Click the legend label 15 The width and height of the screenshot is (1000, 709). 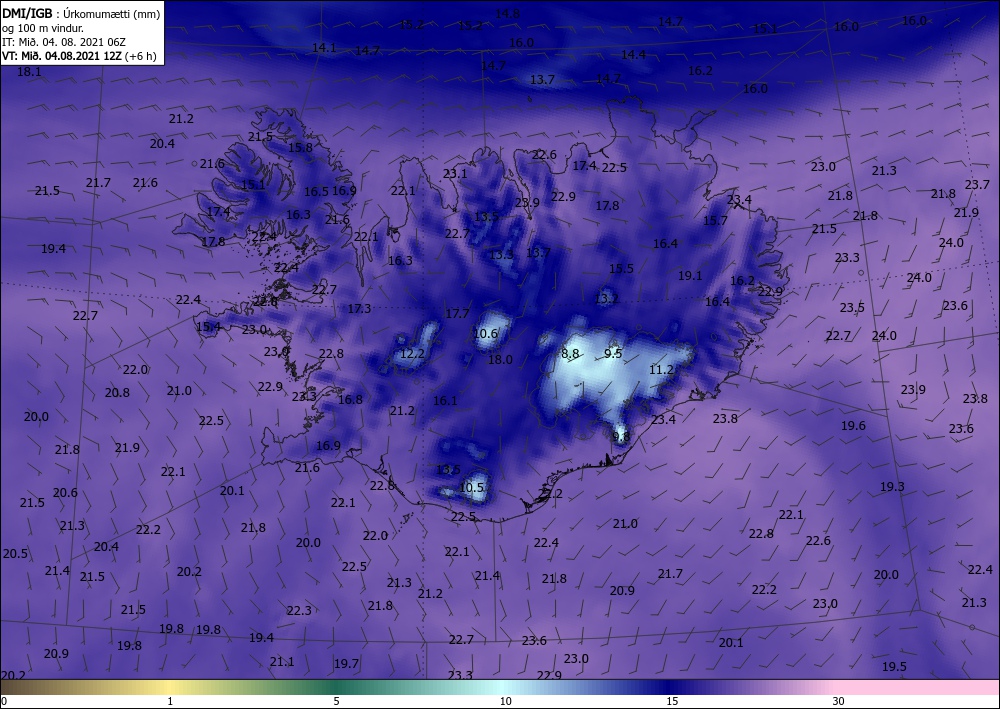tap(672, 702)
